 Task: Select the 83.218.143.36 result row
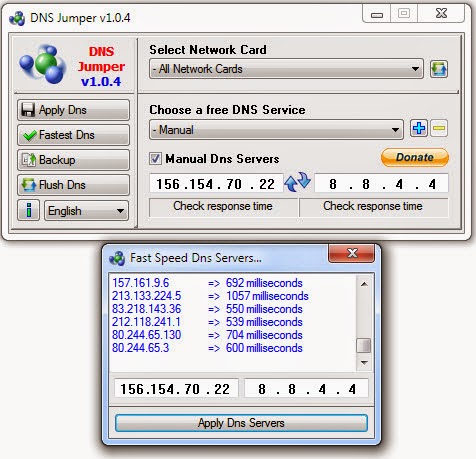tap(207, 309)
